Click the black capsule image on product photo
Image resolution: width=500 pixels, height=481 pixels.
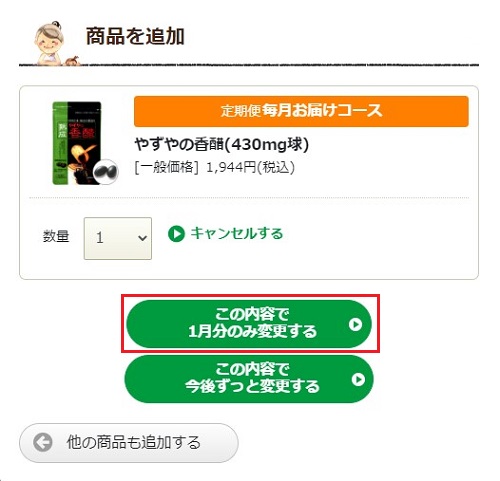coord(106,172)
